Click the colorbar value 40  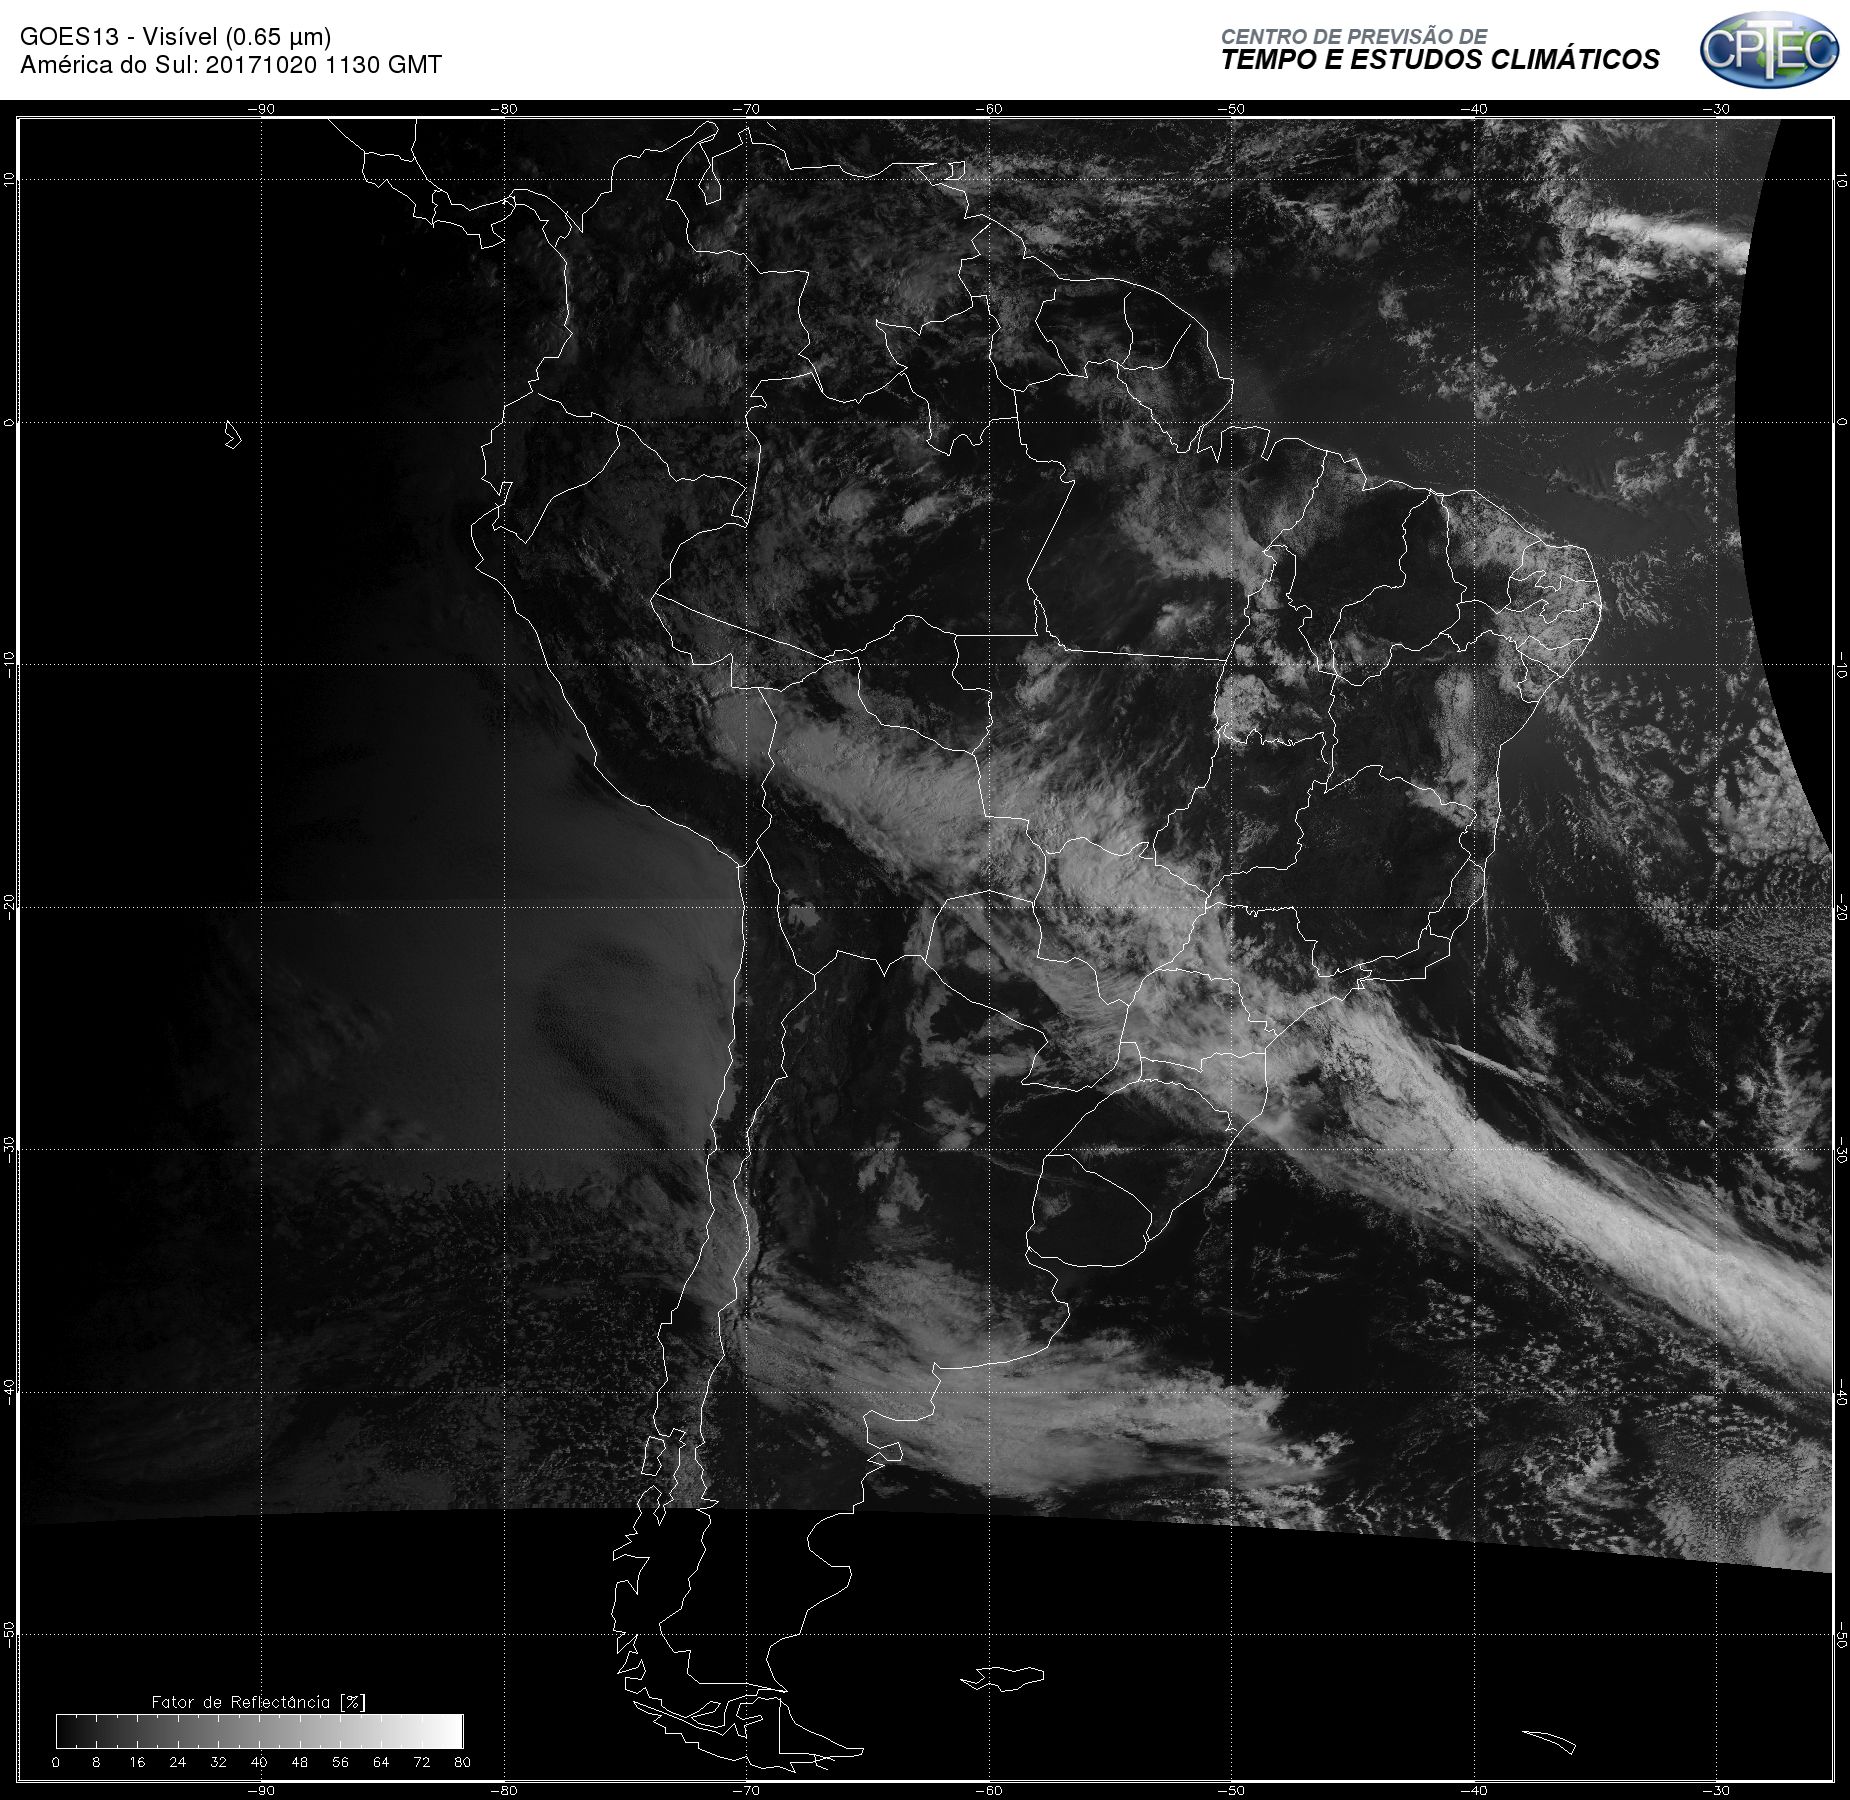(259, 1762)
